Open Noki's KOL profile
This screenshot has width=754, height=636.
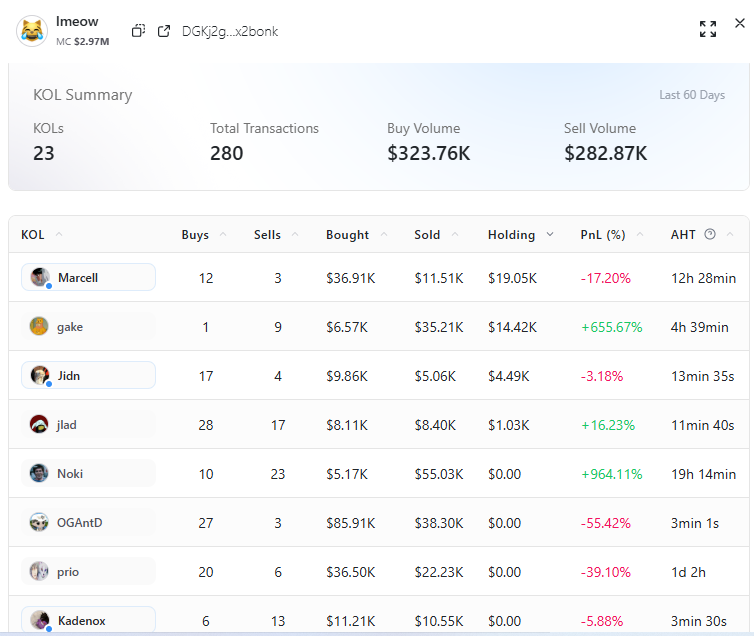coord(88,474)
